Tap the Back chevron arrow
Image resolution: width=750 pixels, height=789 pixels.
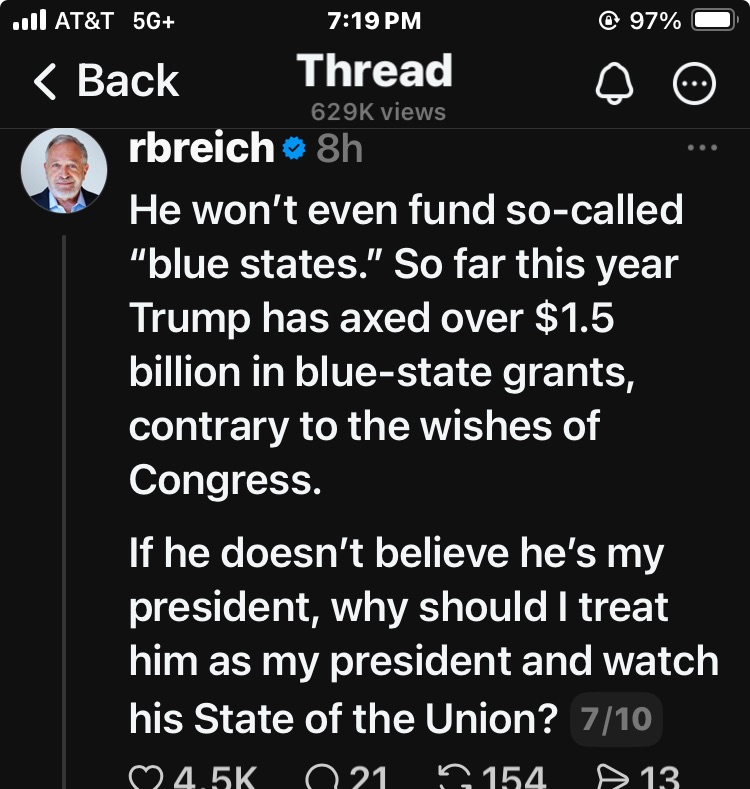(45, 82)
